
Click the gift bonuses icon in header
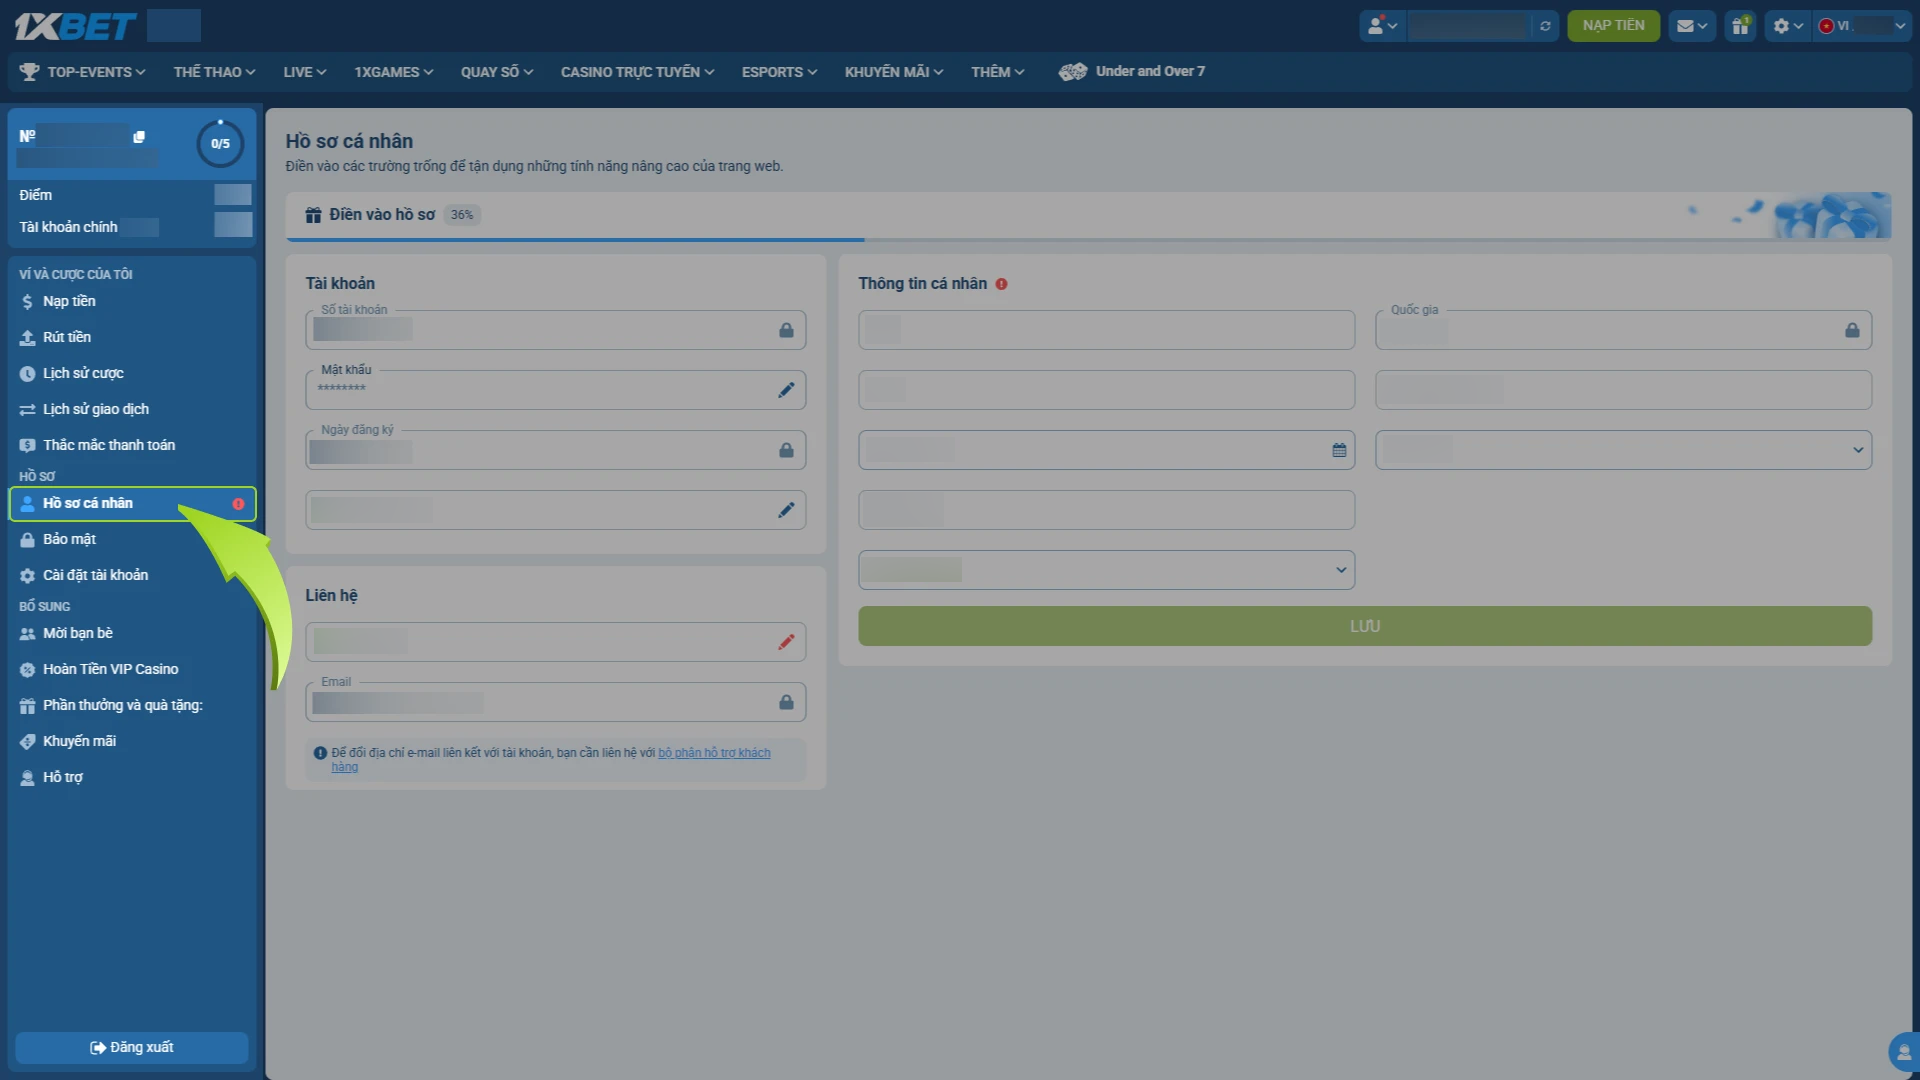click(1741, 26)
